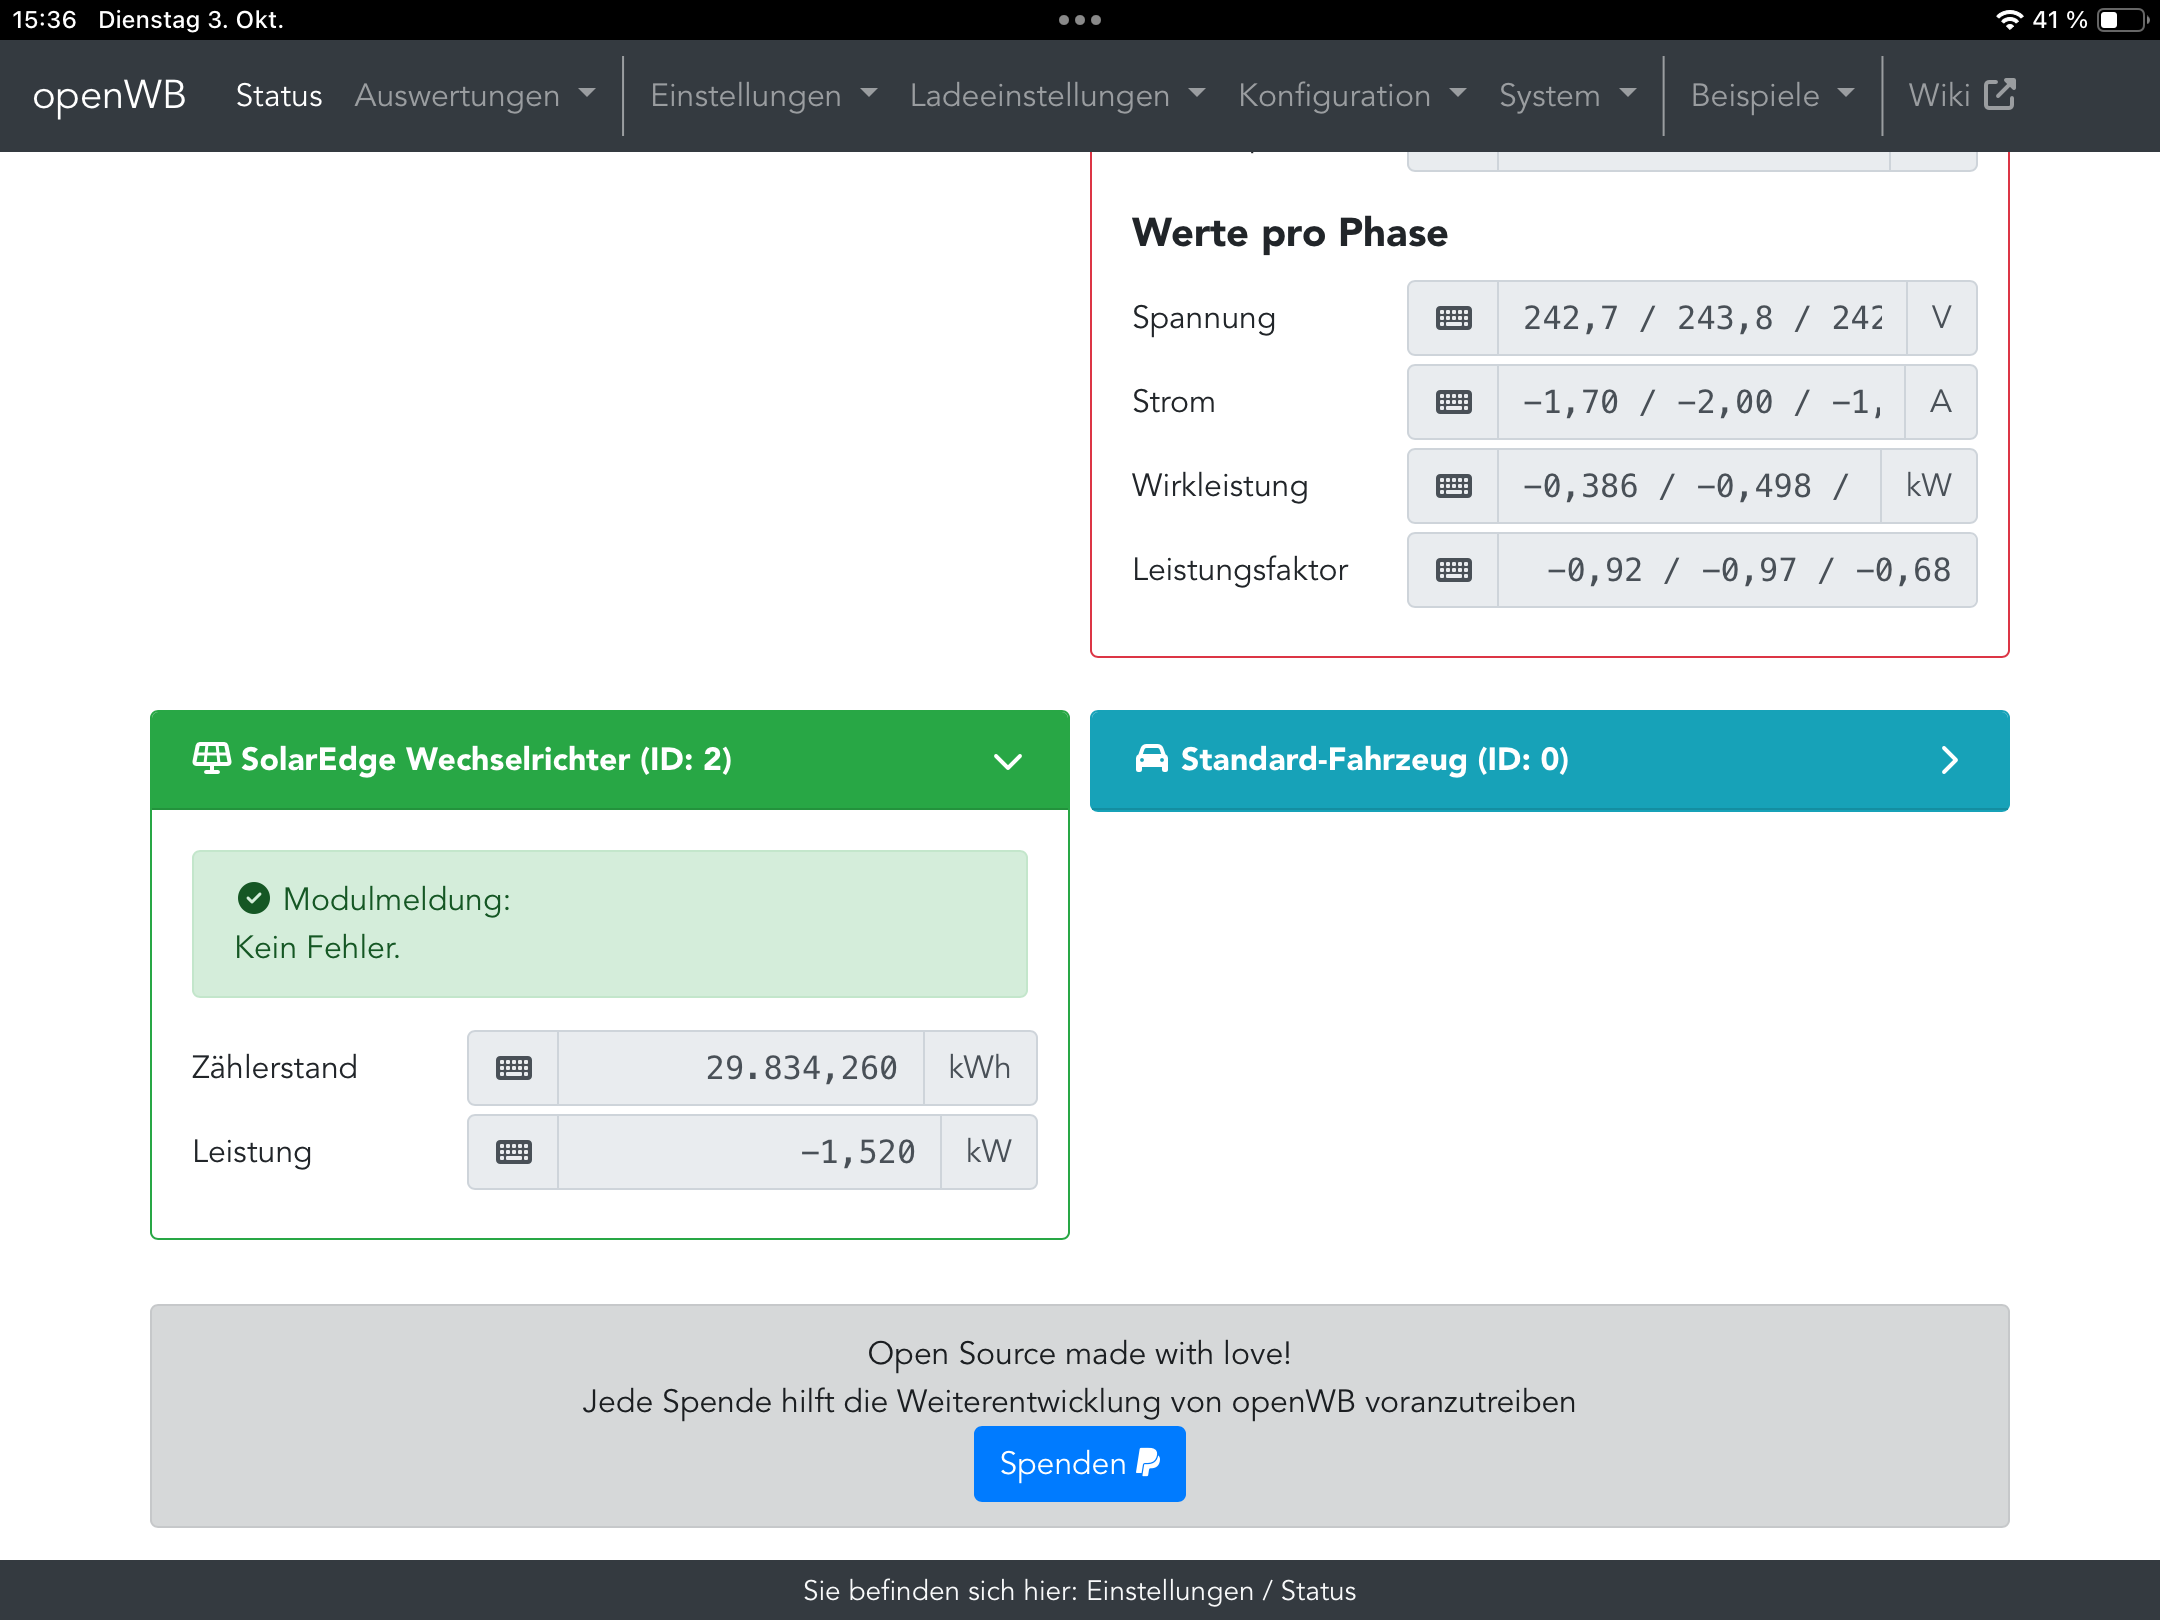Open the external Wiki link
The width and height of the screenshot is (2160, 1620).
pyautogui.click(x=1961, y=95)
